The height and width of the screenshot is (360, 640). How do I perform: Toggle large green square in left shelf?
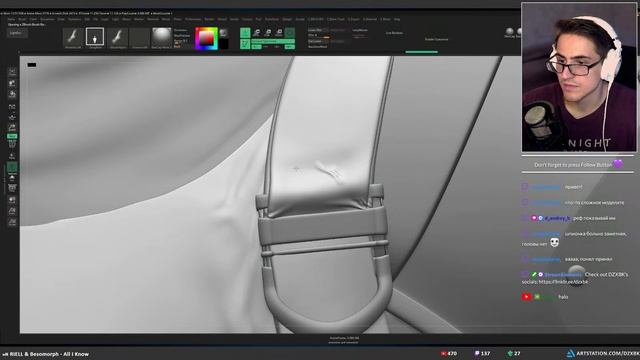(12, 167)
